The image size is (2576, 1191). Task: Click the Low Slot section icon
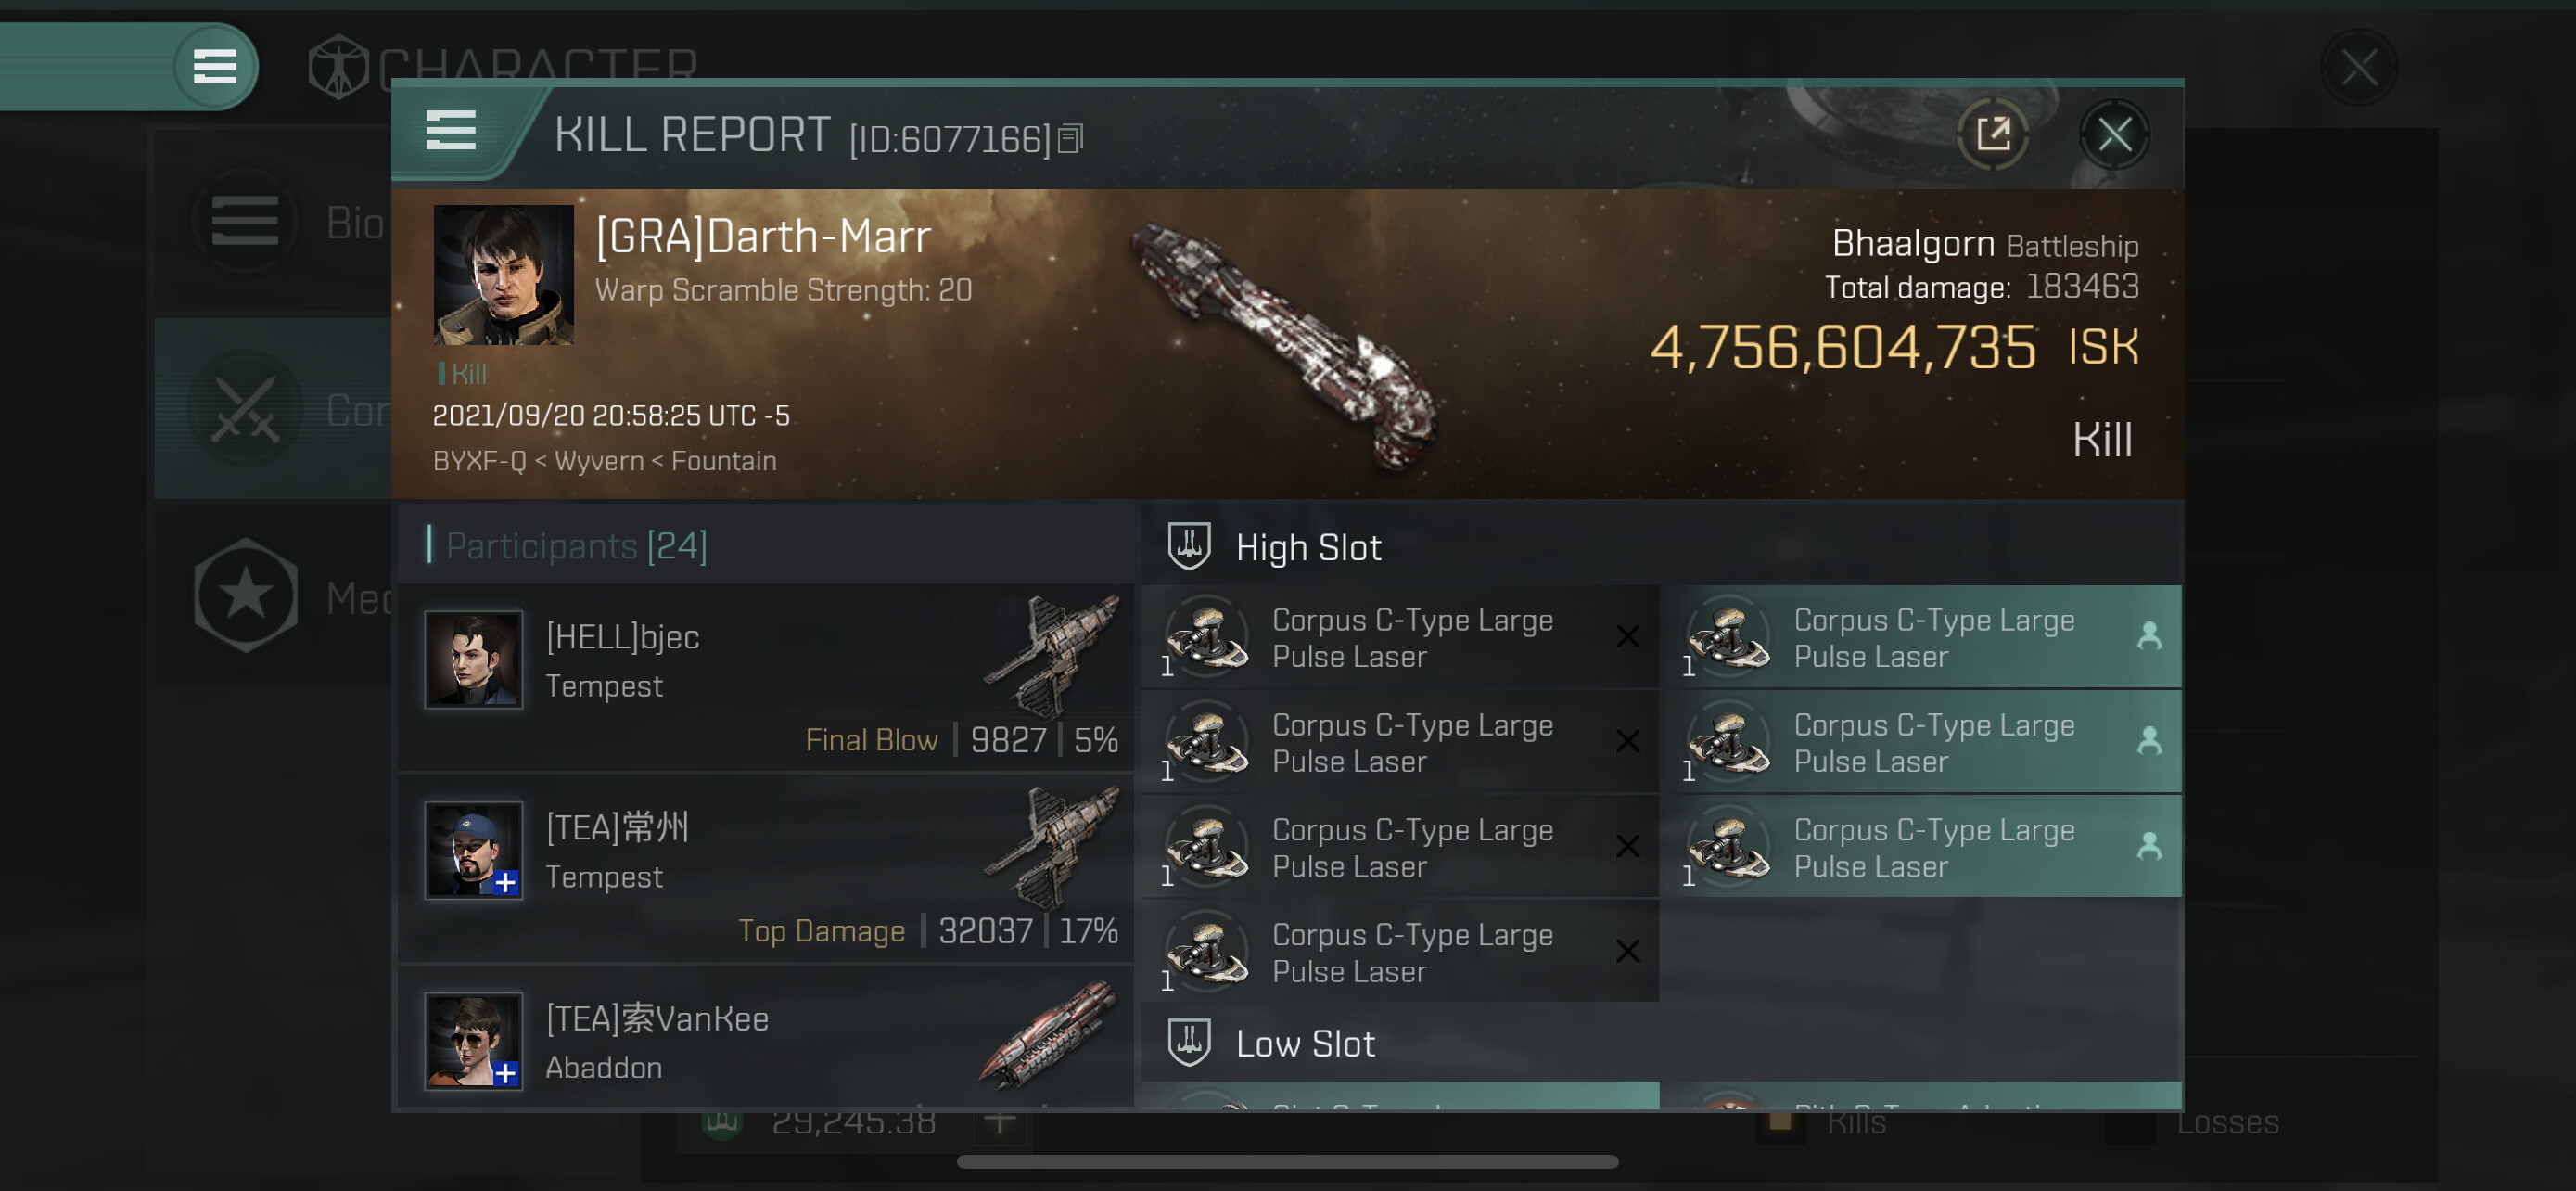point(1189,1042)
